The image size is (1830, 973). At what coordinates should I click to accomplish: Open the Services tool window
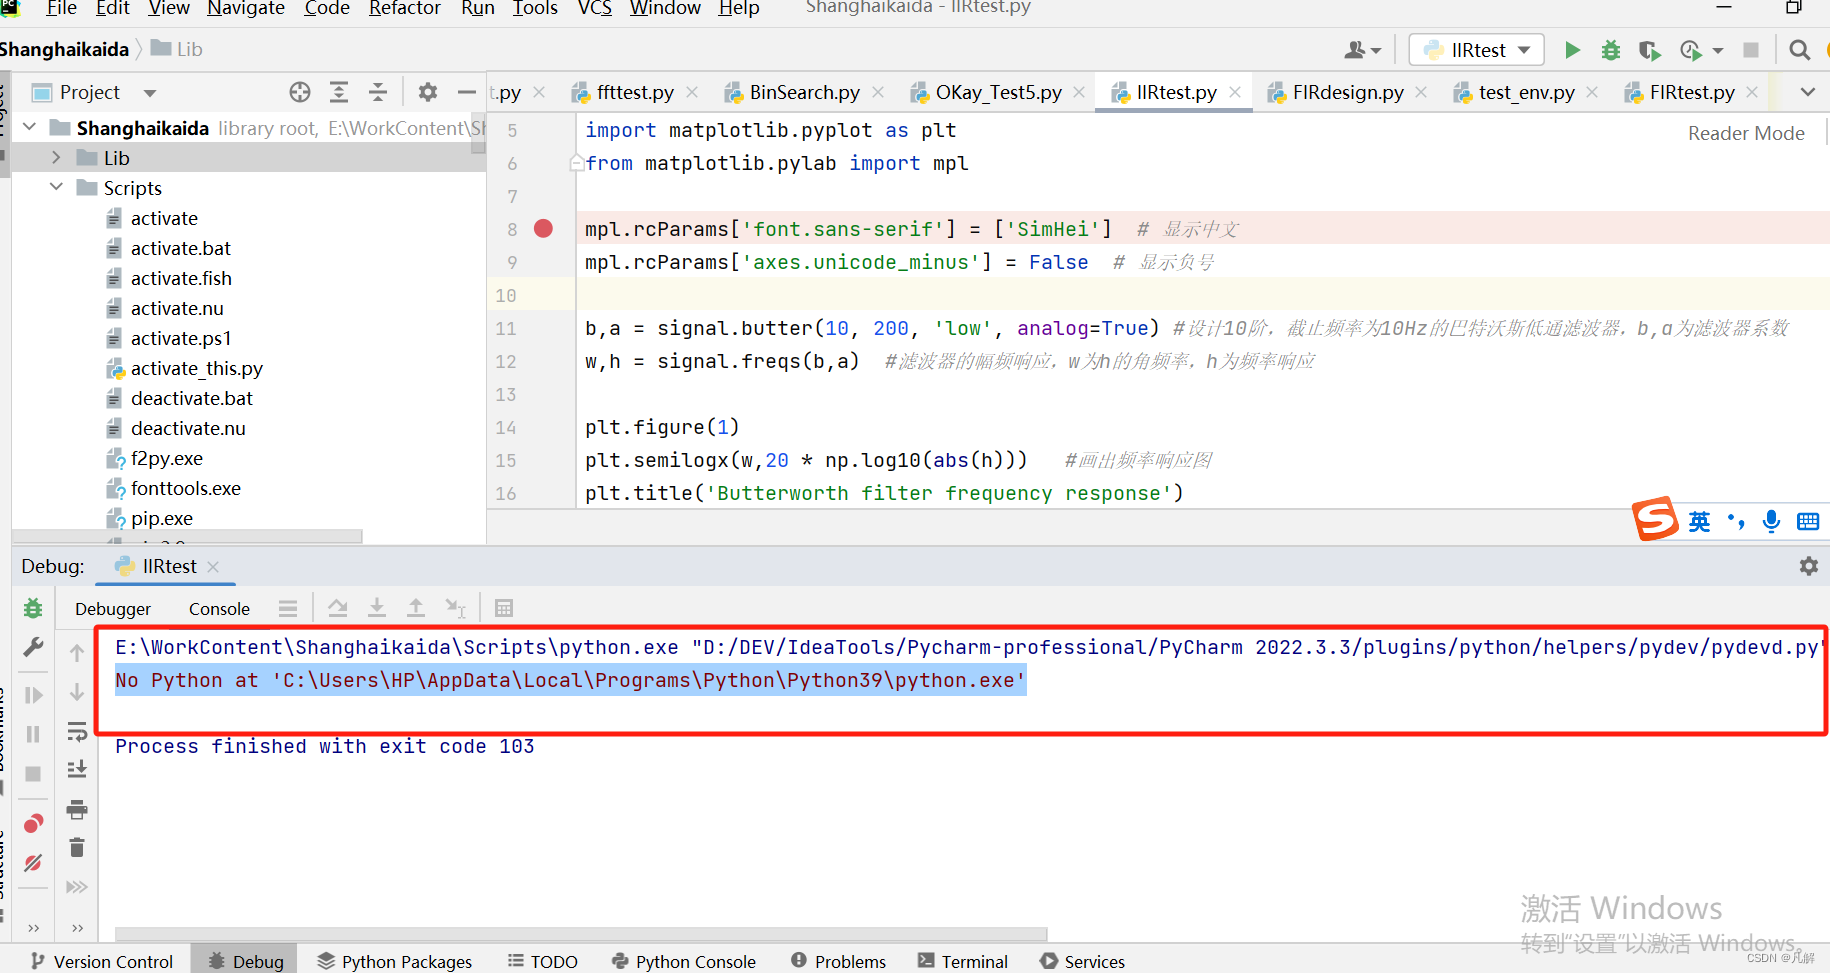point(1082,961)
